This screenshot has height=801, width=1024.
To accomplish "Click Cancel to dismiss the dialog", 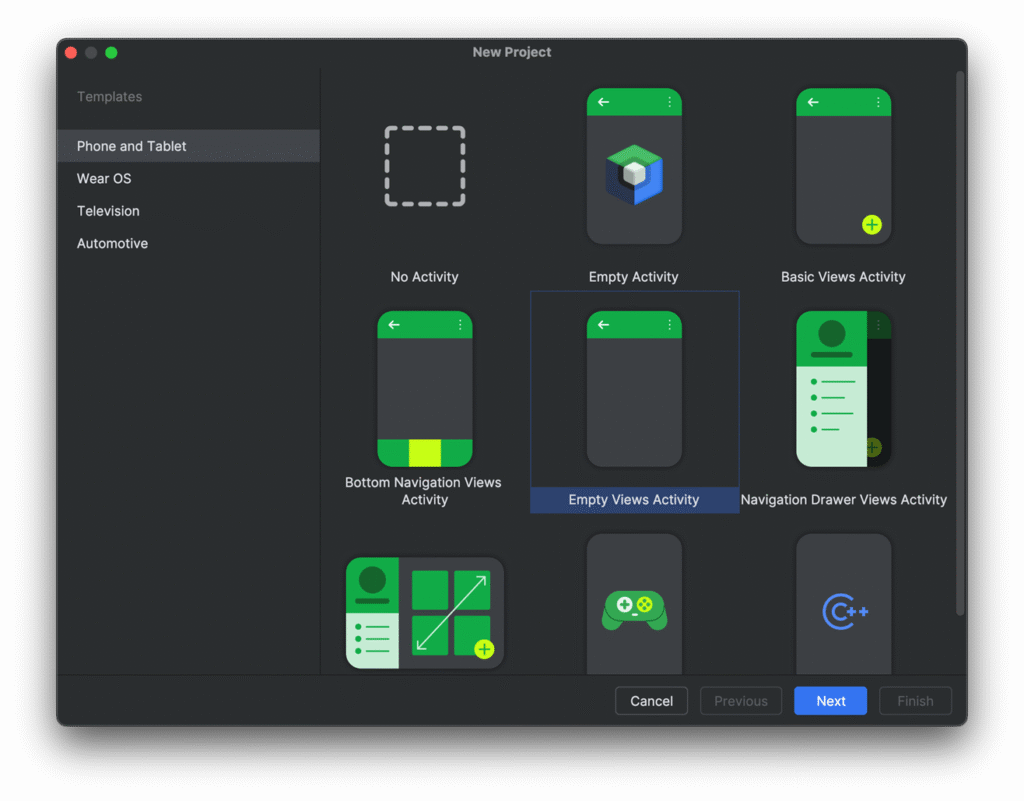I will (x=651, y=701).
